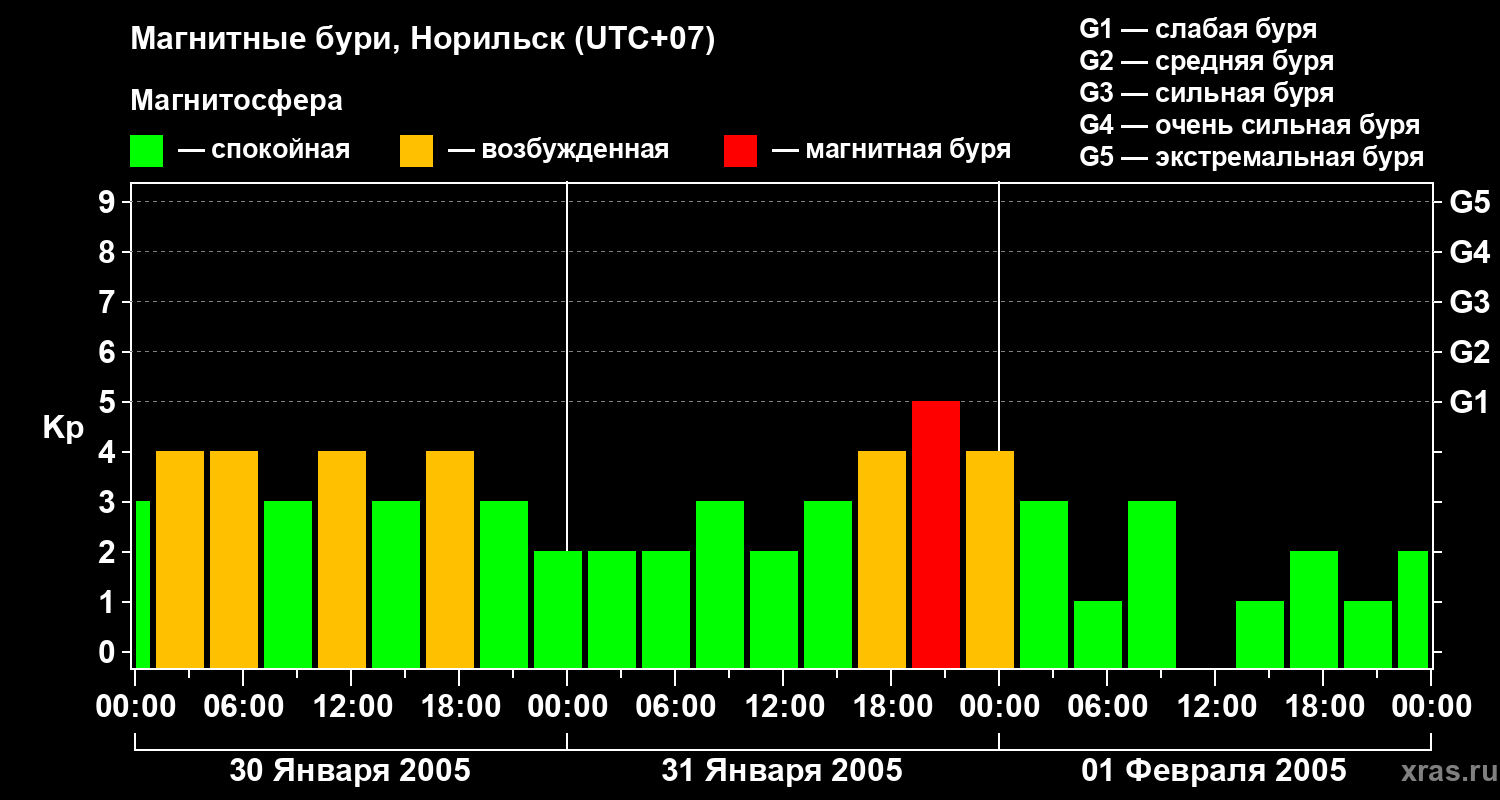Click the orange 'возбужденная' legend swatch
This screenshot has width=1500, height=800.
pyautogui.click(x=416, y=151)
